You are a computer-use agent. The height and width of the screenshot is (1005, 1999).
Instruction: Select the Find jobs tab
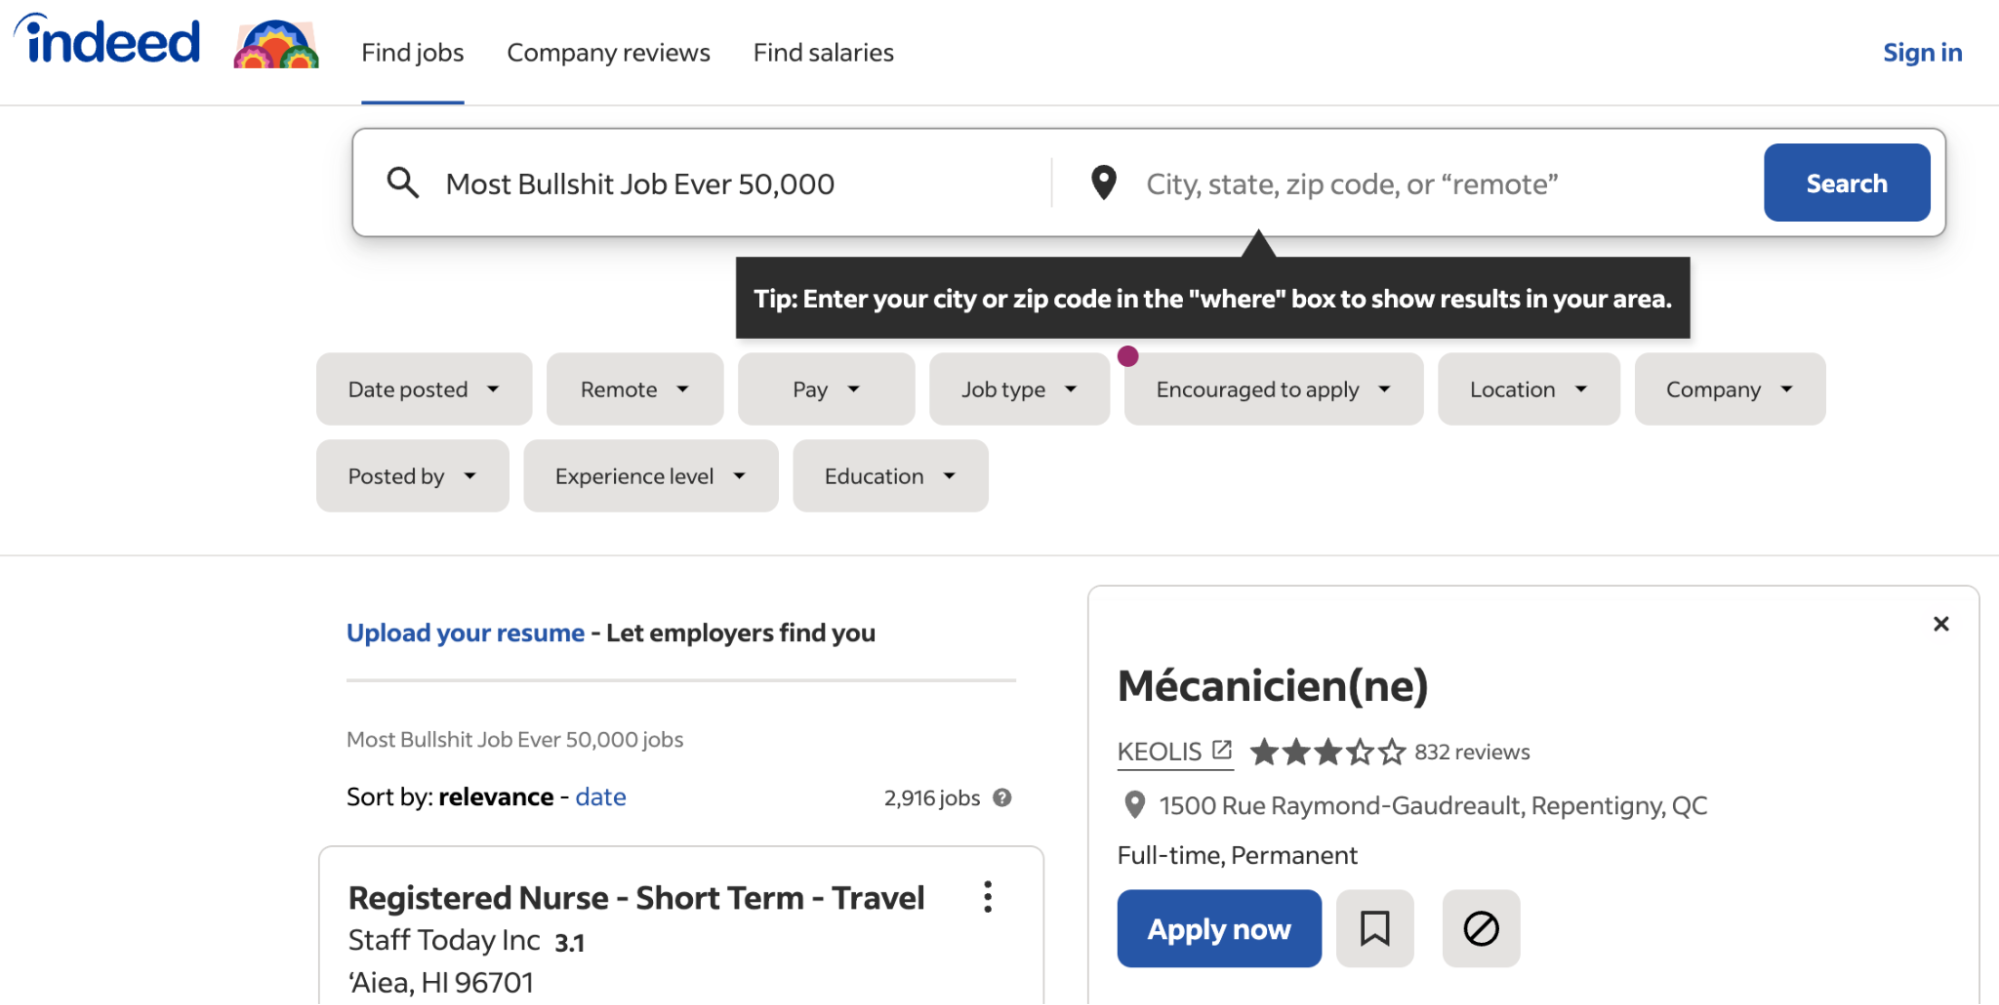pyautogui.click(x=412, y=52)
